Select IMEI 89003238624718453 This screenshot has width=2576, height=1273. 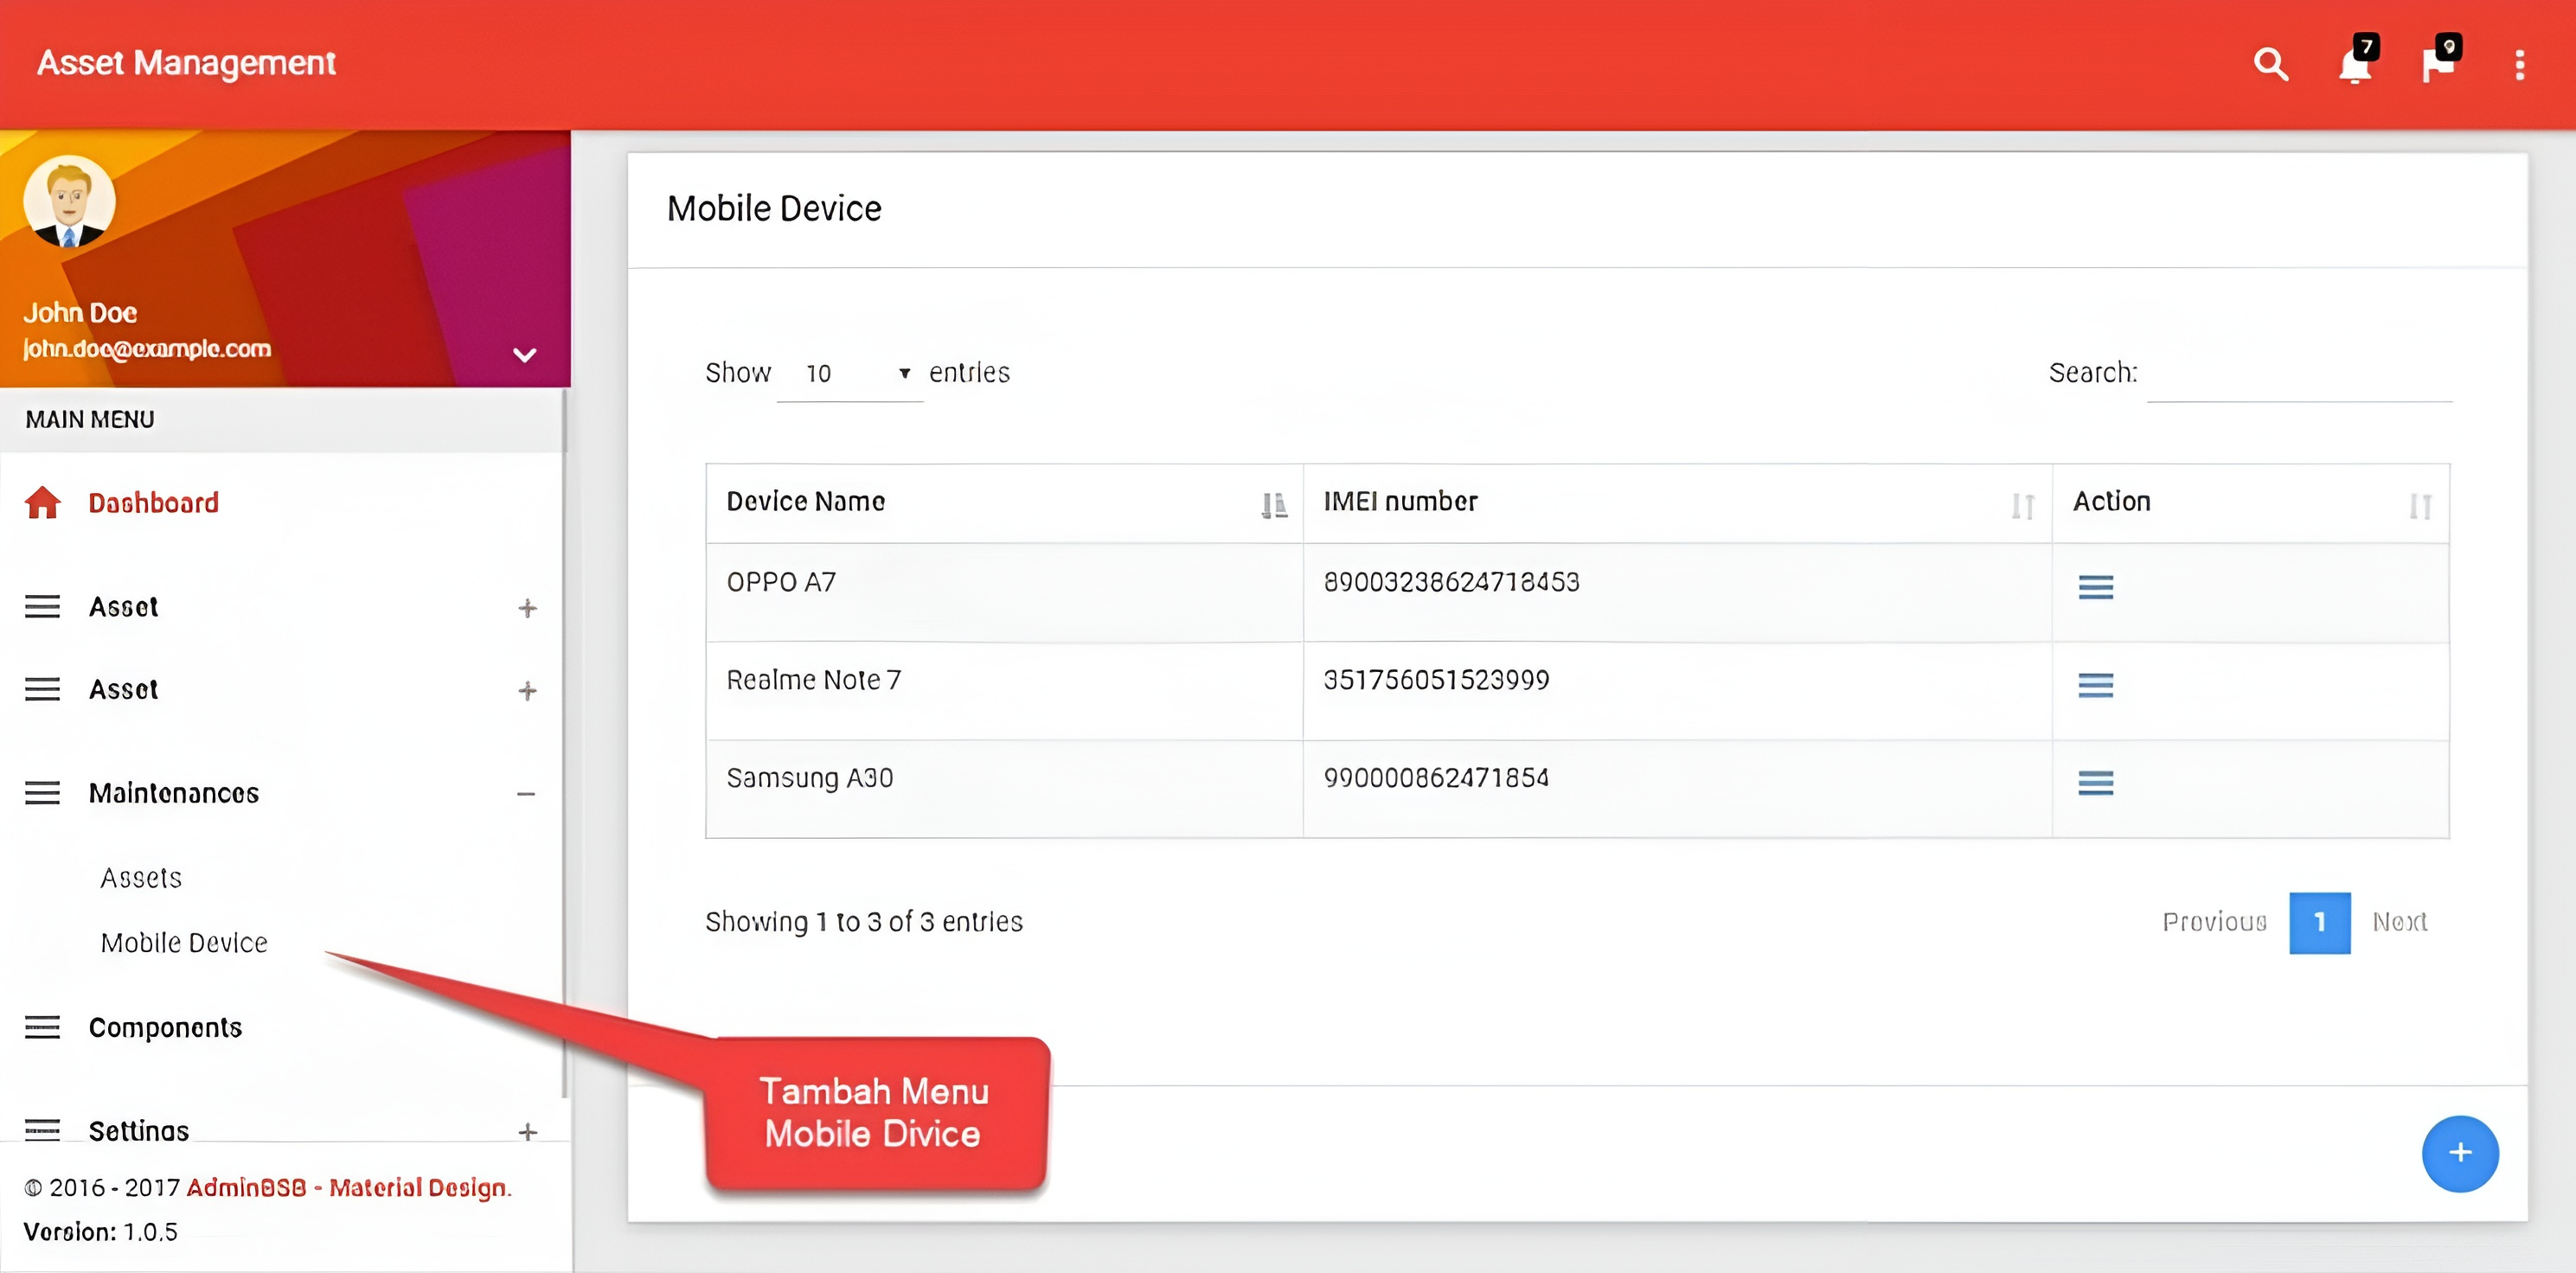1451,582
